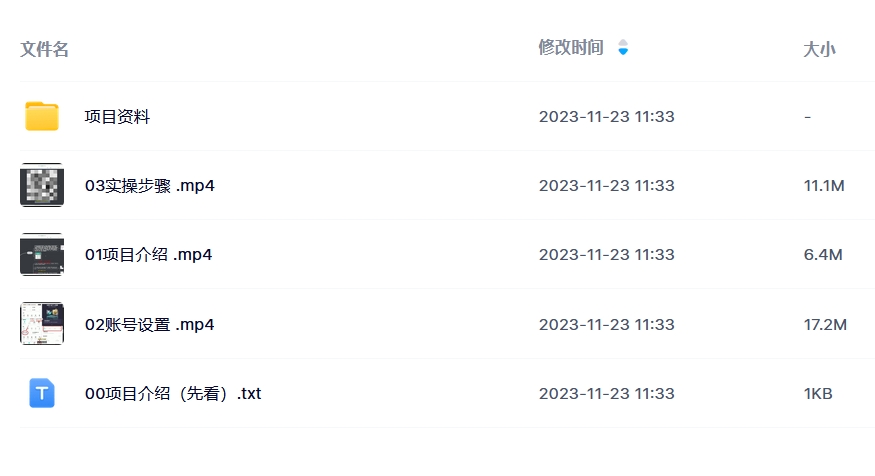This screenshot has width=875, height=476.
Task: Open thumbnail of 03实操步骤 video
Action: pos(42,185)
